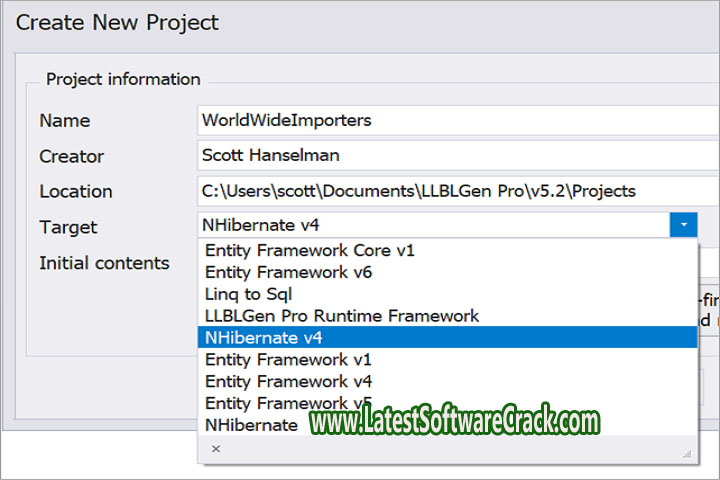The width and height of the screenshot is (720, 480).
Task: Click the Target label
Action: click(x=68, y=227)
